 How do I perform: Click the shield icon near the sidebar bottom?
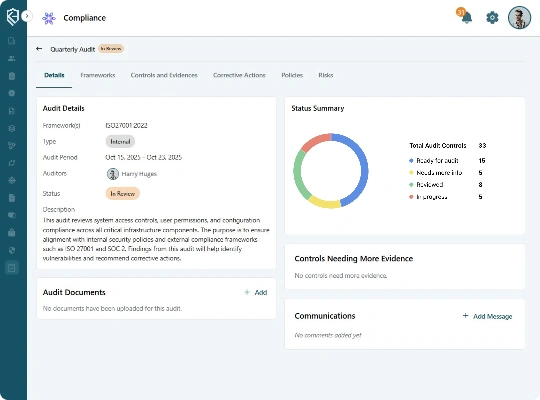[x=12, y=250]
